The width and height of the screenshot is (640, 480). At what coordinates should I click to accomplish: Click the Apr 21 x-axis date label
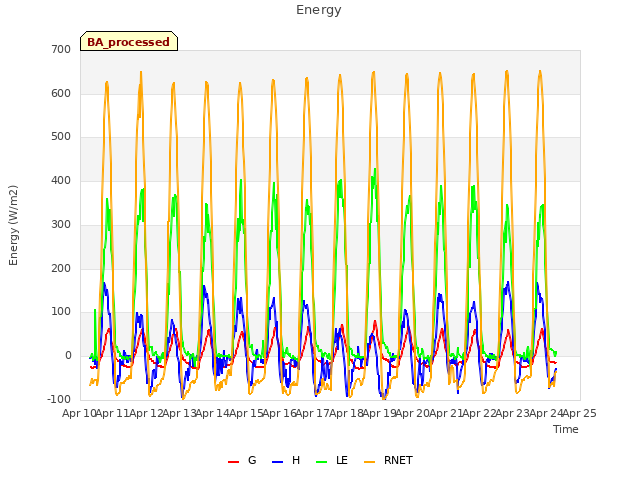pos(446,413)
